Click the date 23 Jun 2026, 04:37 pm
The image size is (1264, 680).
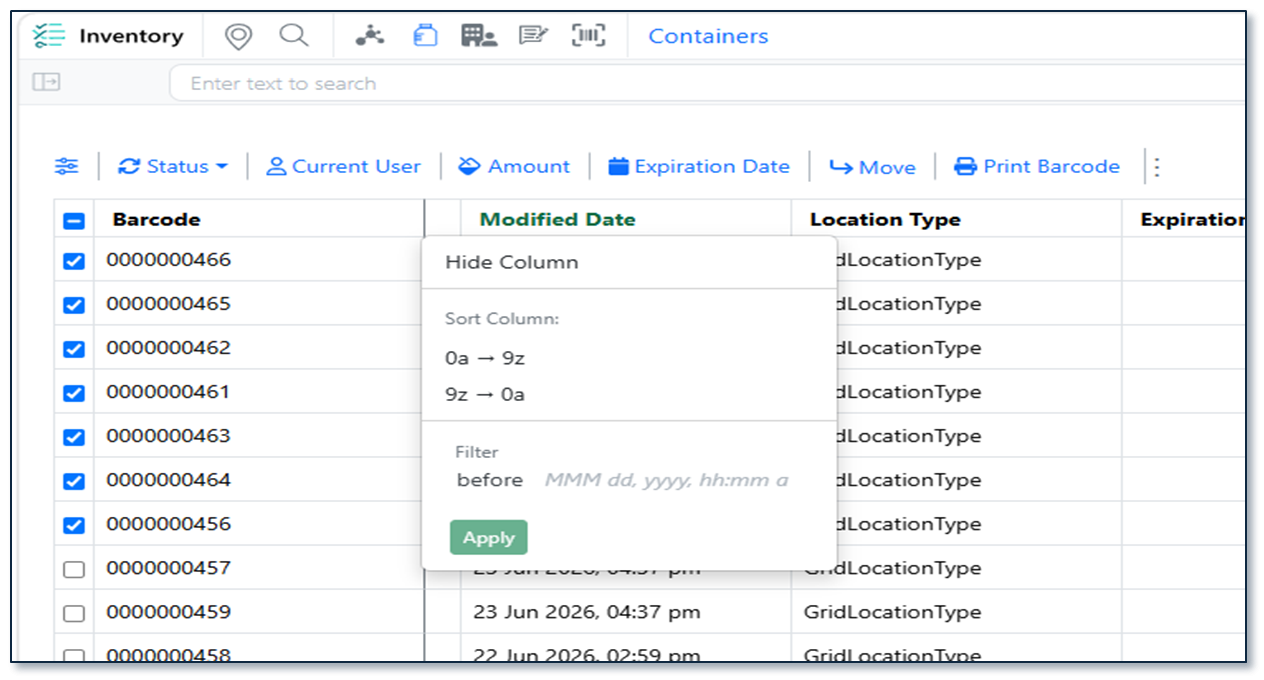(587, 612)
